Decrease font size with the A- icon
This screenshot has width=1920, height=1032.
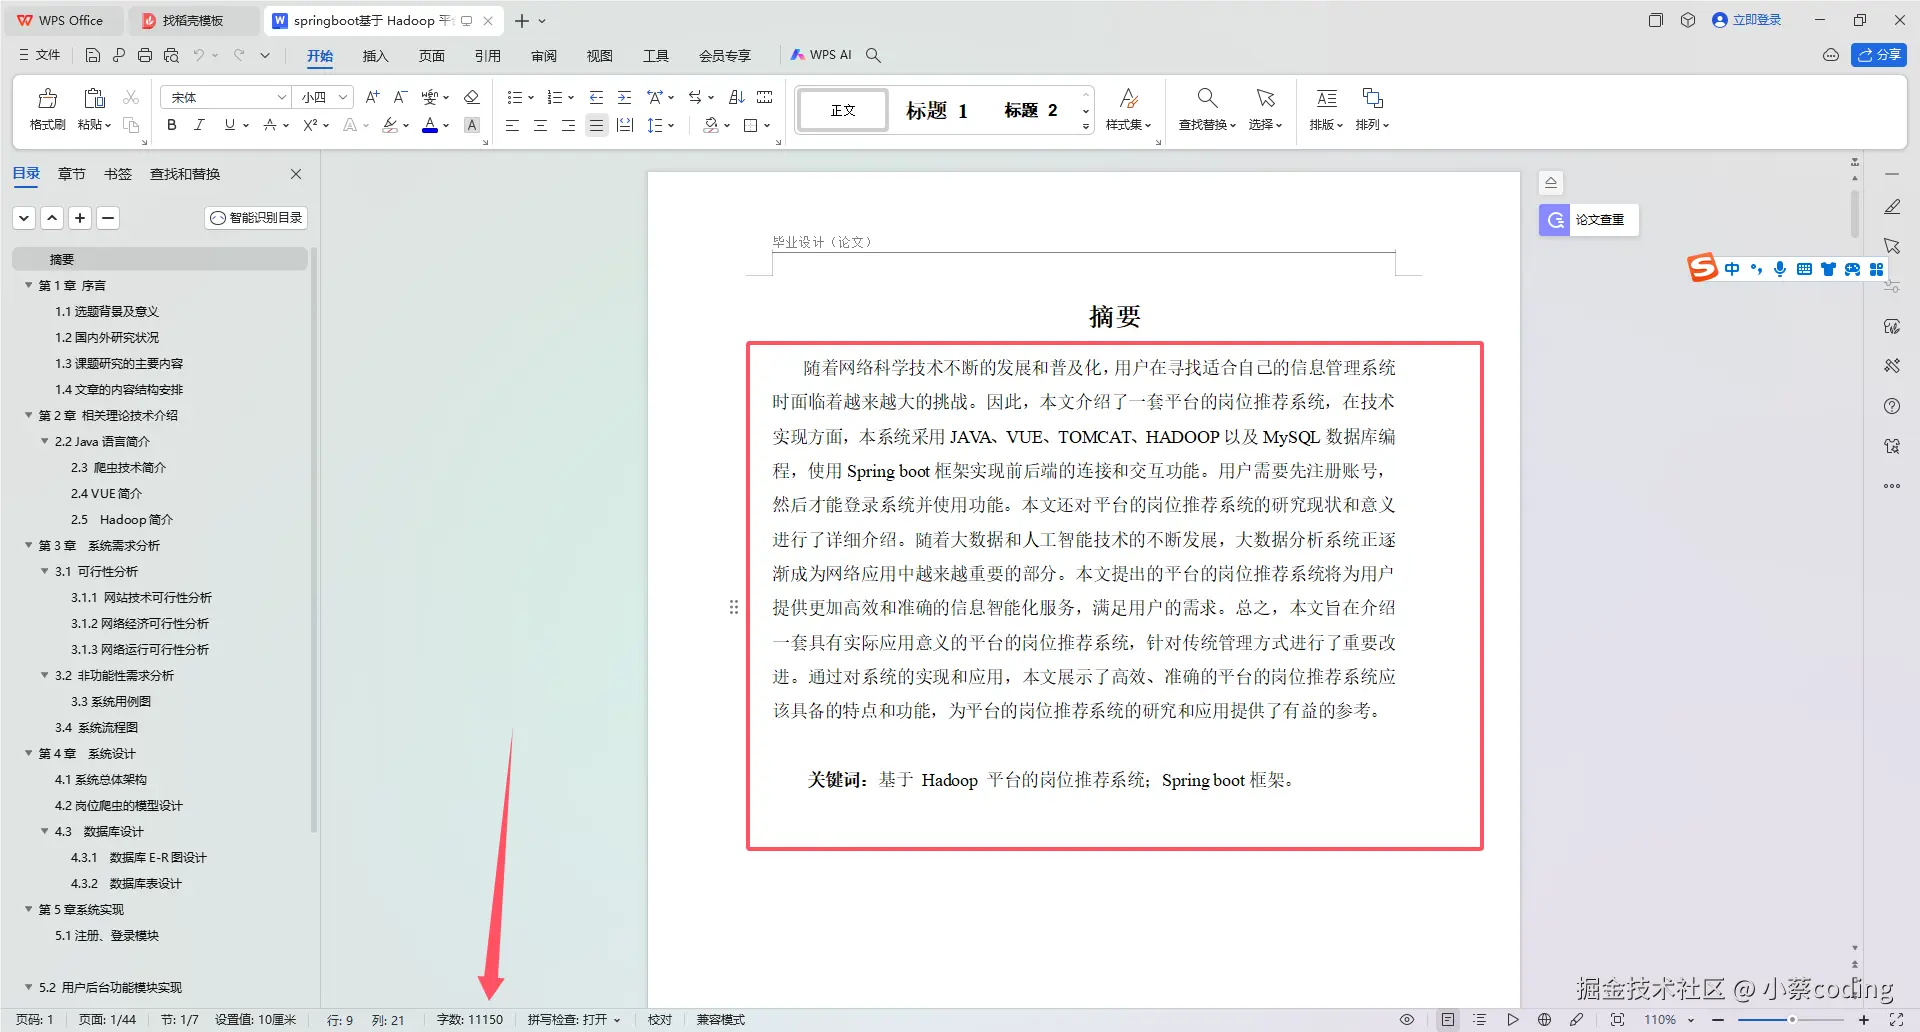(x=400, y=97)
